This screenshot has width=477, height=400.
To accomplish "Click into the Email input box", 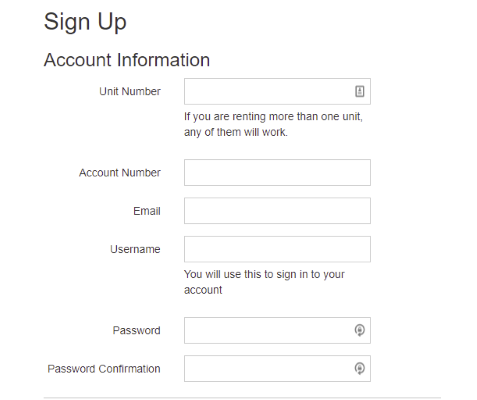I will pos(277,211).
